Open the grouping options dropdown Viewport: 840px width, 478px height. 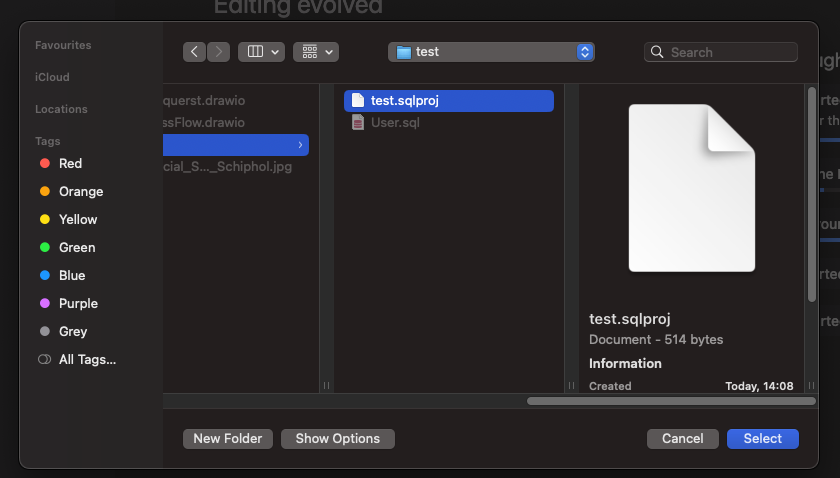pos(316,52)
